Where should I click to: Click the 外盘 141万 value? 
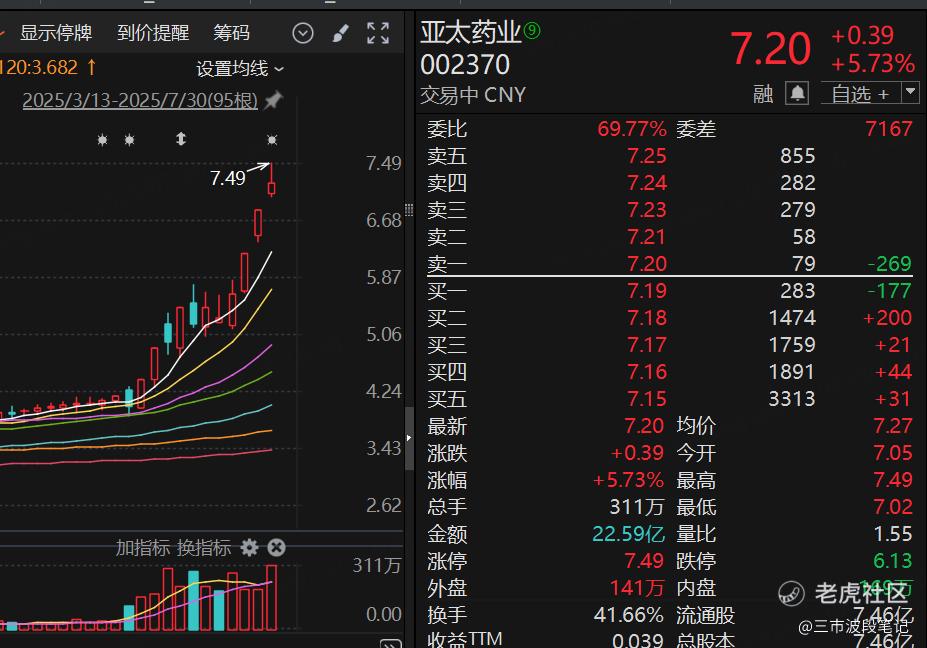tap(636, 588)
